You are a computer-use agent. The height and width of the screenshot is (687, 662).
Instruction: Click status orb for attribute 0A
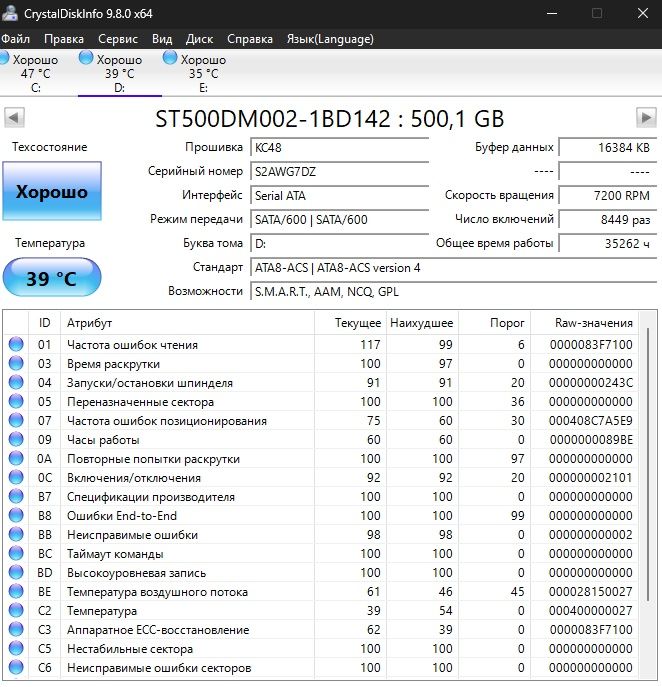click(16, 458)
